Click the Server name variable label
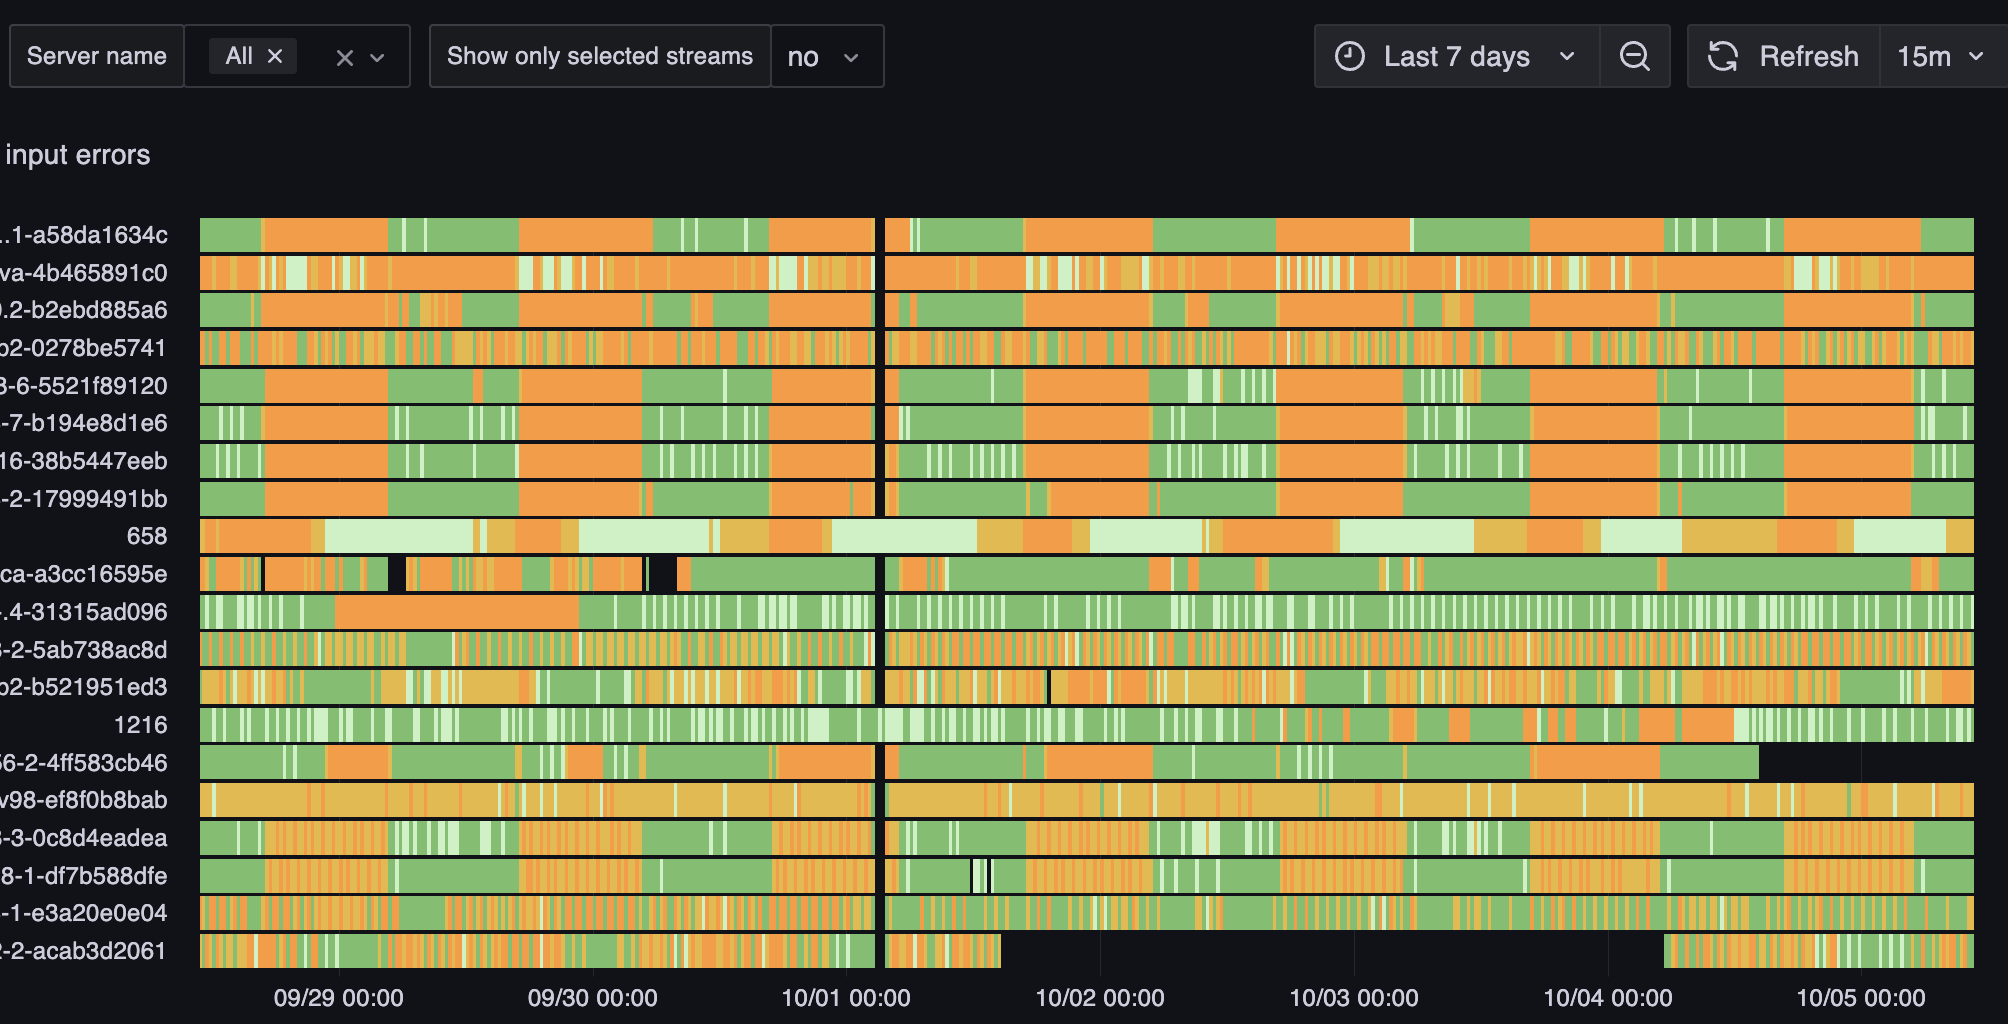This screenshot has height=1024, width=2008. (x=96, y=56)
